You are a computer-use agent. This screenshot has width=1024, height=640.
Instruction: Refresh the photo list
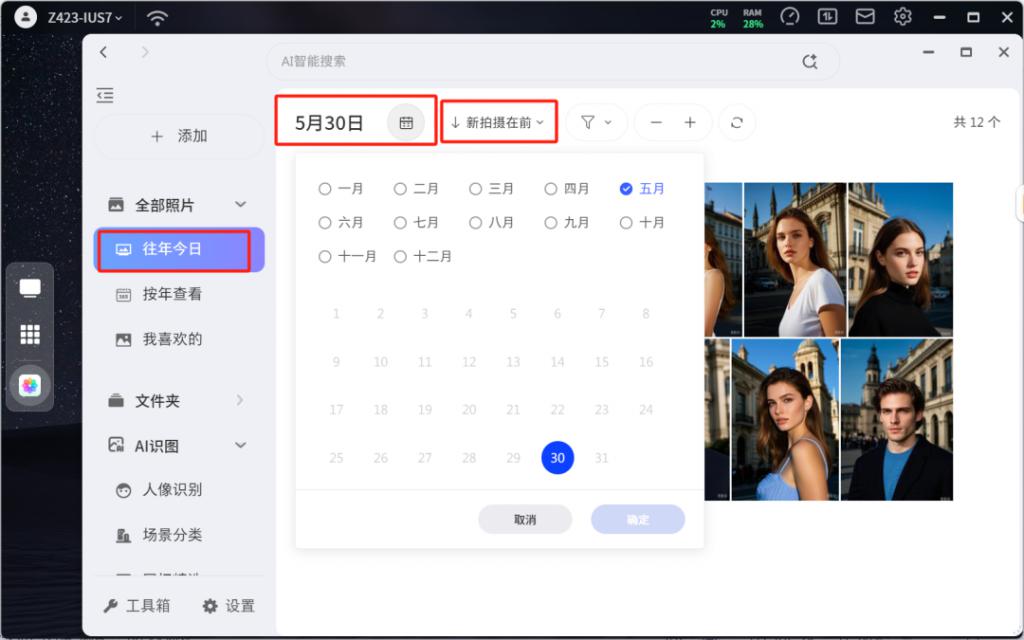pyautogui.click(x=737, y=122)
